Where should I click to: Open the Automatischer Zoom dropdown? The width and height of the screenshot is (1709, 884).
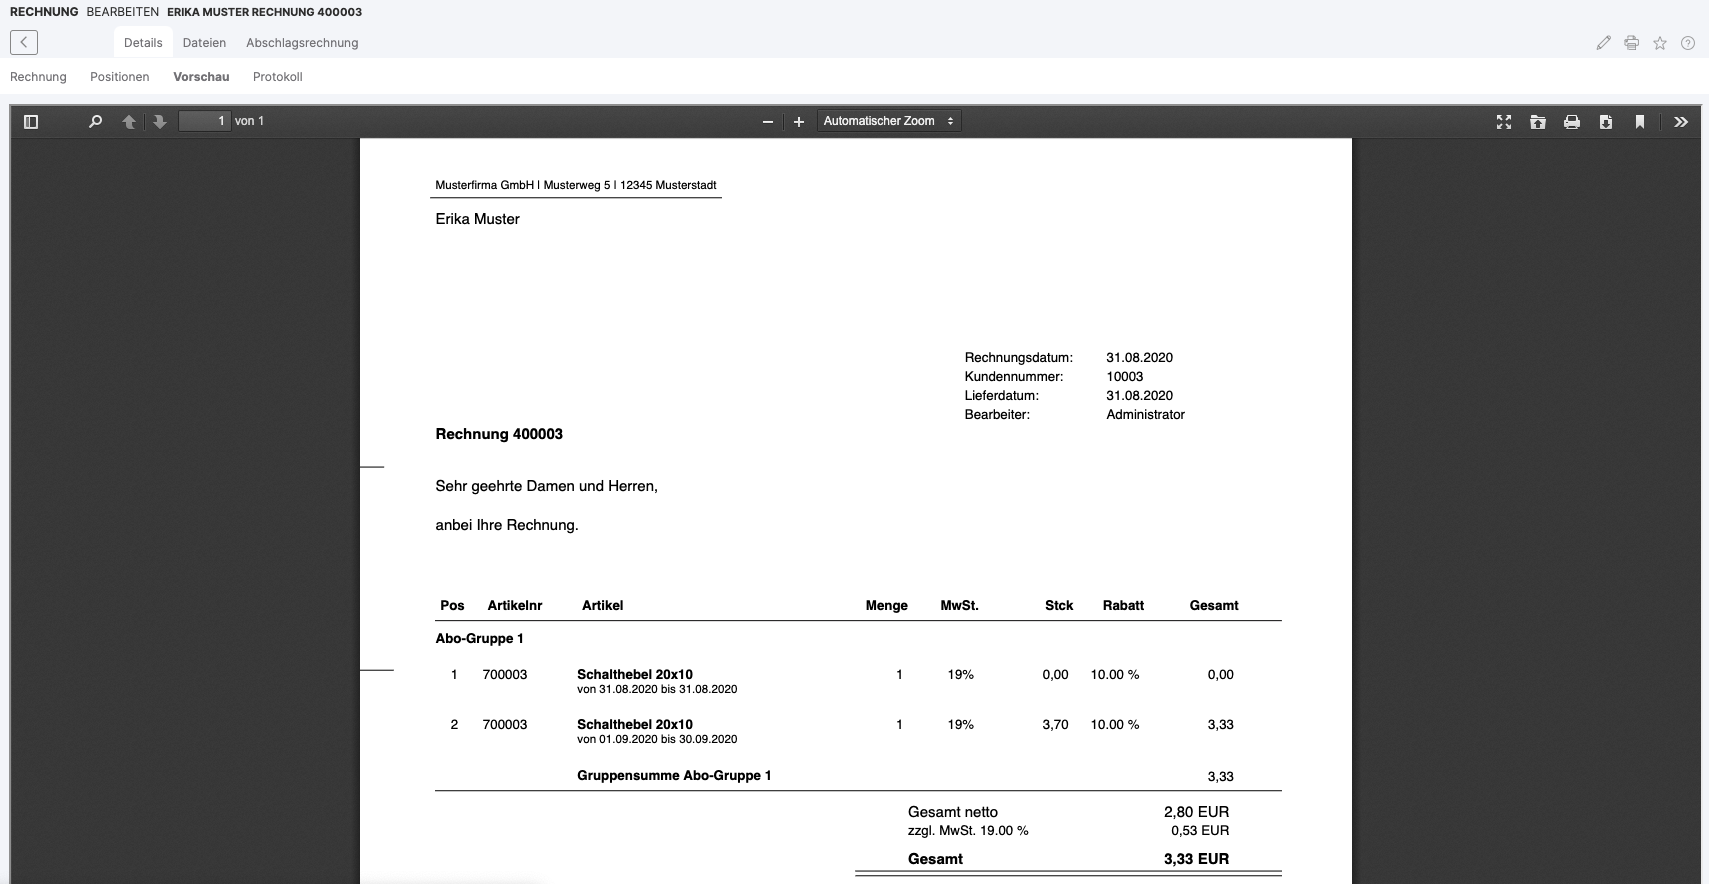(x=888, y=121)
